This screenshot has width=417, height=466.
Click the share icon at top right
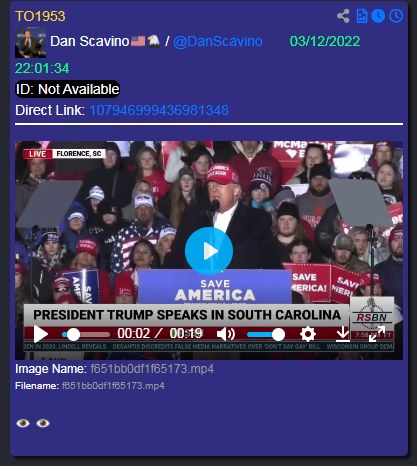[x=343, y=16]
